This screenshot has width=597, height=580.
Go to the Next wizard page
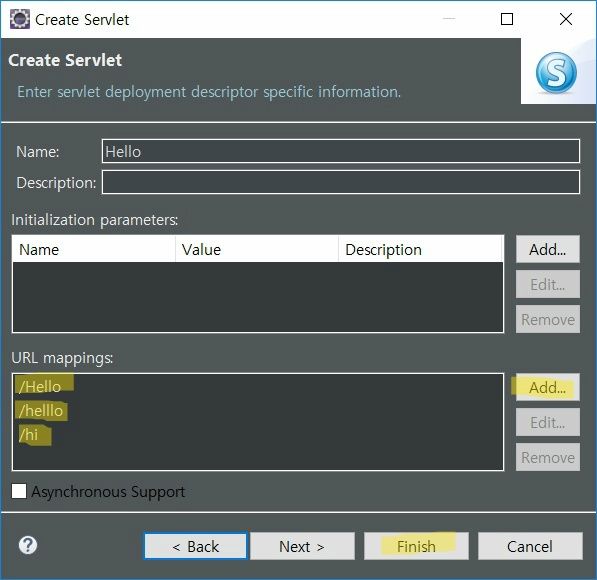coord(302,546)
